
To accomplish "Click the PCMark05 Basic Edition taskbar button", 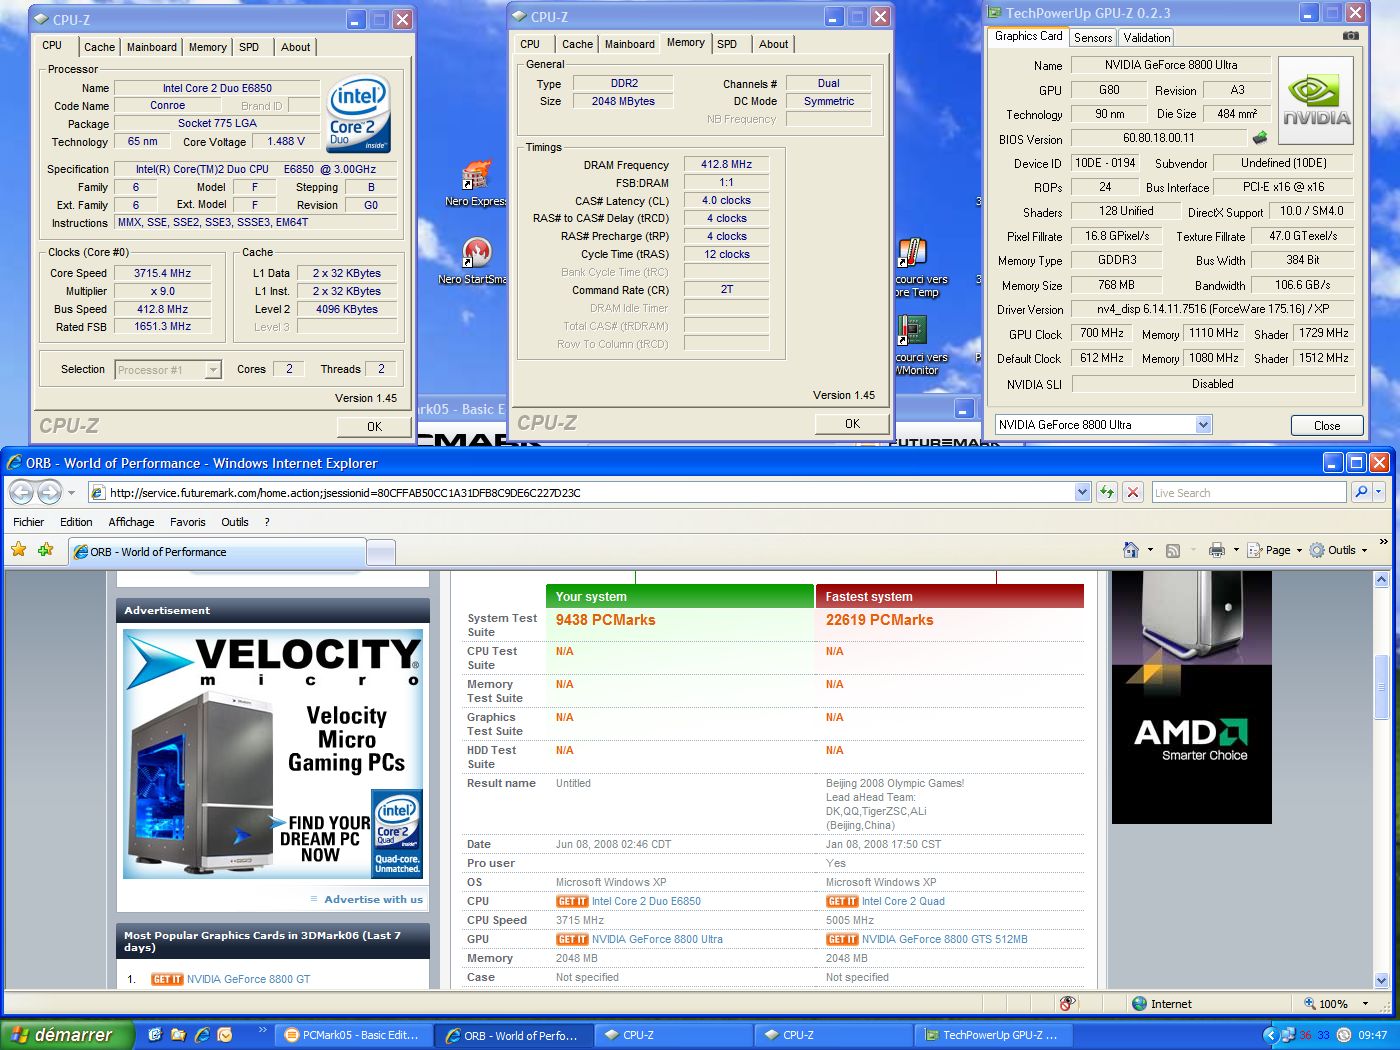I will pyautogui.click(x=354, y=1035).
